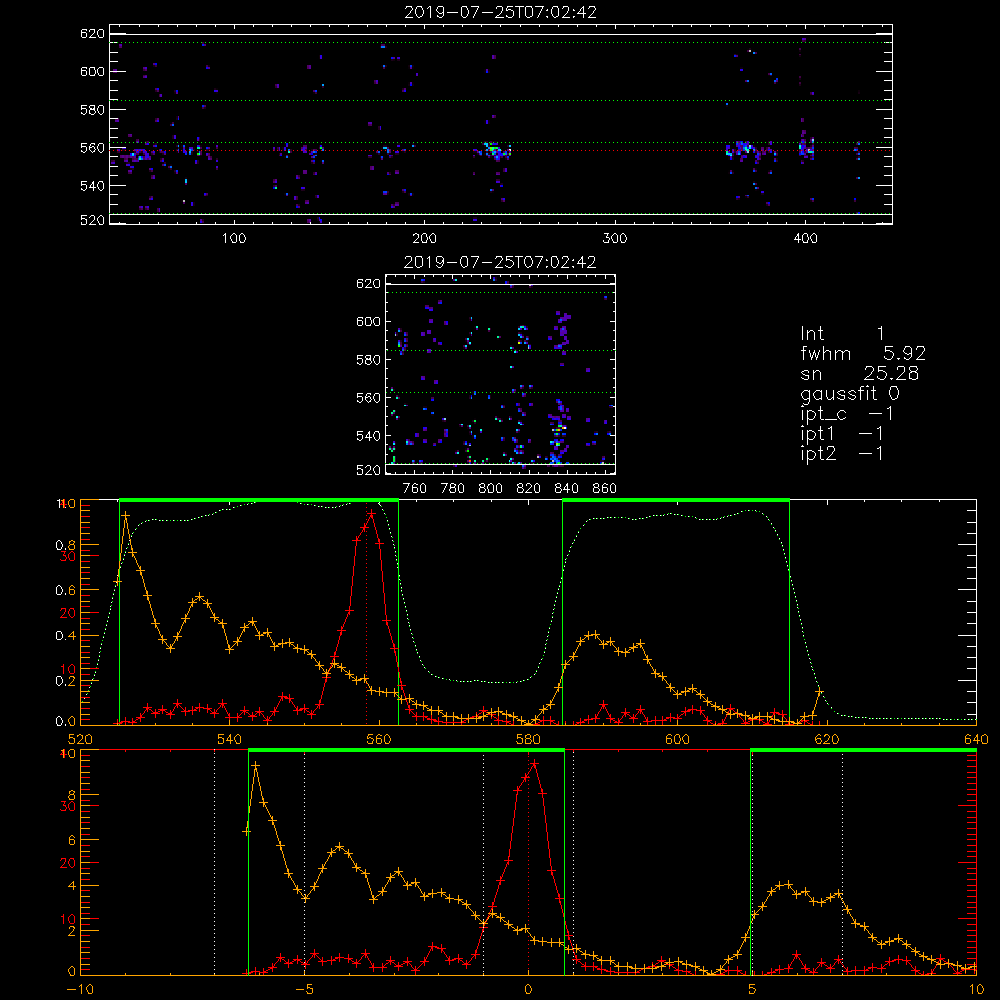Click the 800 x-axis label of middle image
This screenshot has width=1000, height=1000.
[490, 489]
